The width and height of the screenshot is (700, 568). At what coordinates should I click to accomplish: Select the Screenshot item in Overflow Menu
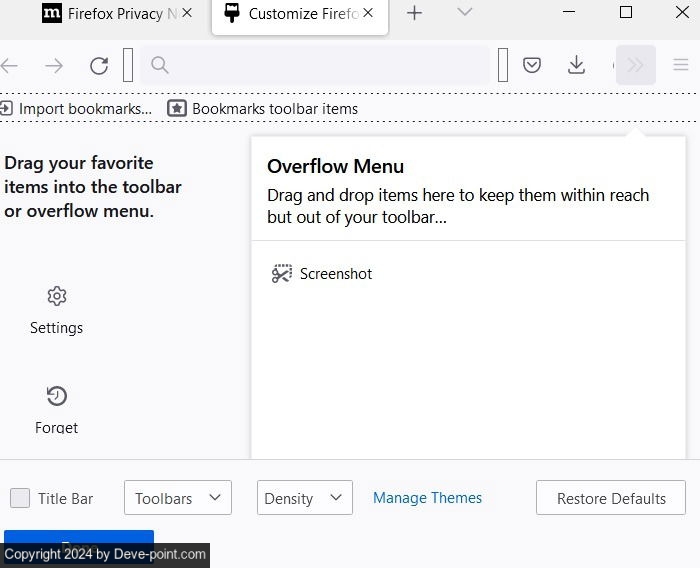point(322,274)
